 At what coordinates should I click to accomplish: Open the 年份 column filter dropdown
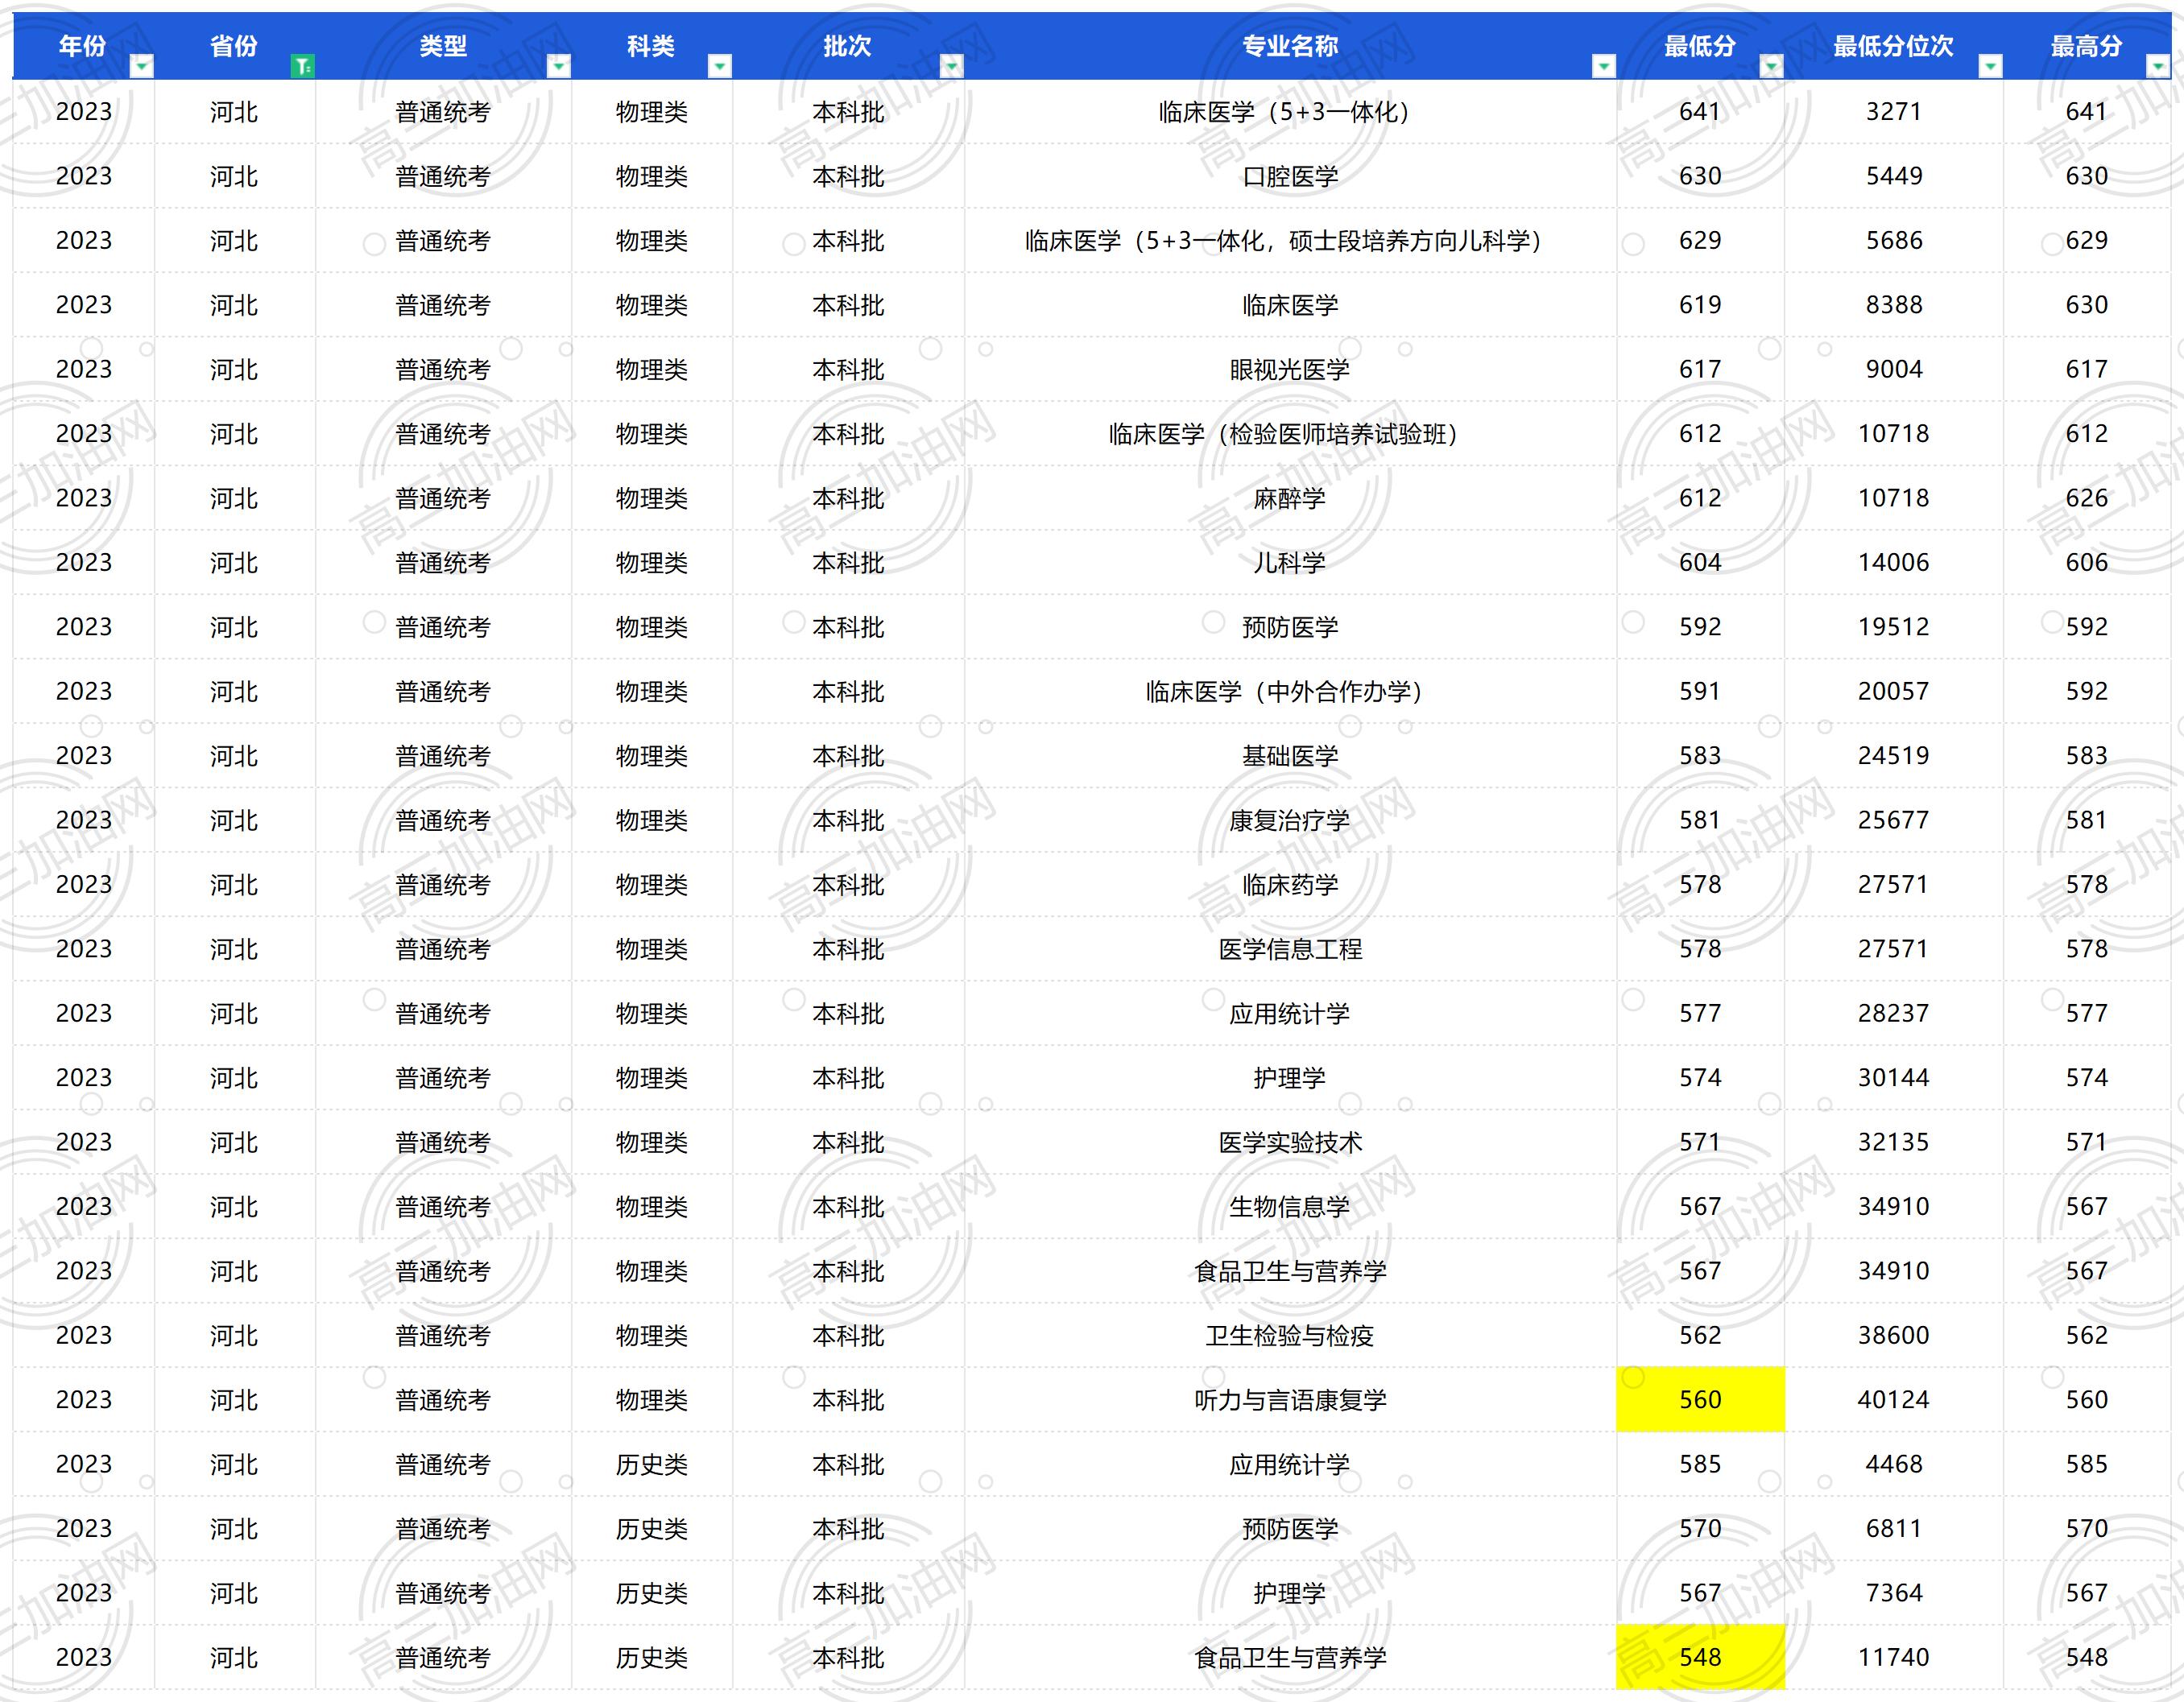142,66
